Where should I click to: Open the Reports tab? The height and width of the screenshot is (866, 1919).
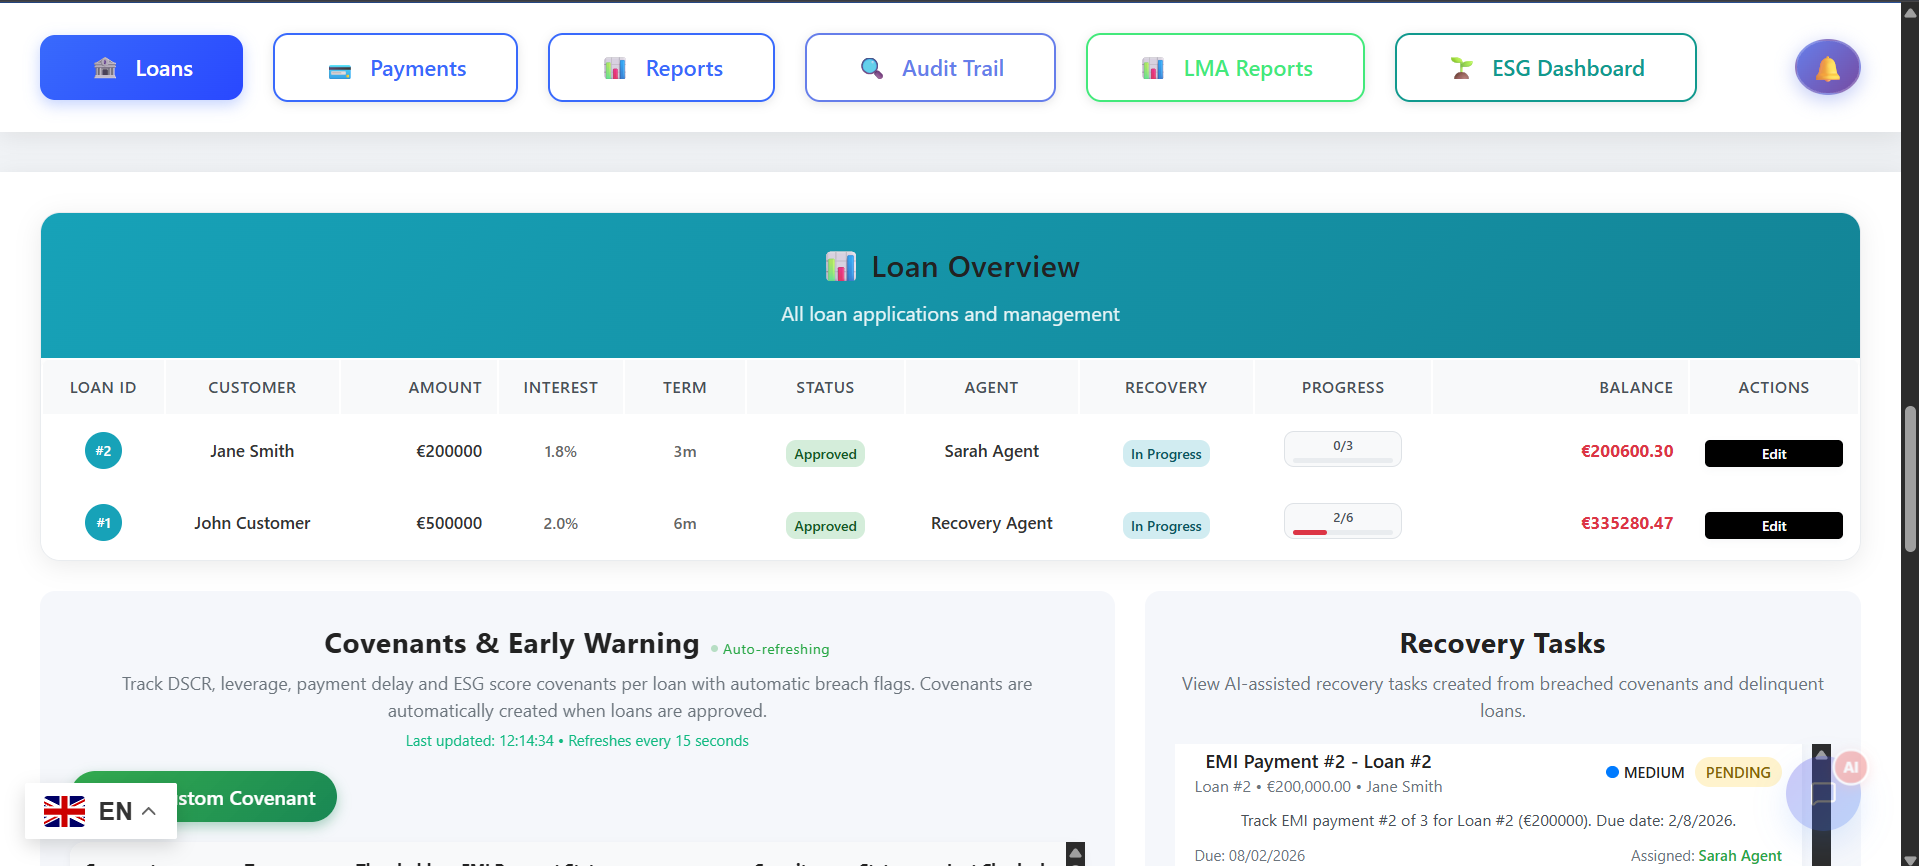[x=661, y=68]
